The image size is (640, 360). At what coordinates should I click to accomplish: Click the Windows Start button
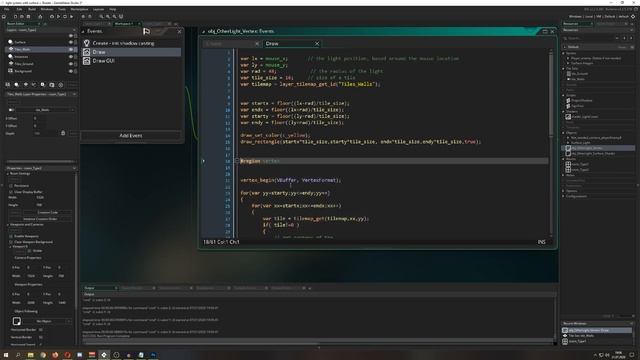6,355
